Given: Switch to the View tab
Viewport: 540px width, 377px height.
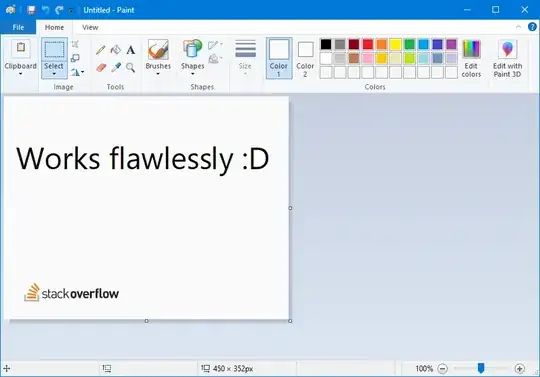Looking at the screenshot, I should [x=90, y=27].
